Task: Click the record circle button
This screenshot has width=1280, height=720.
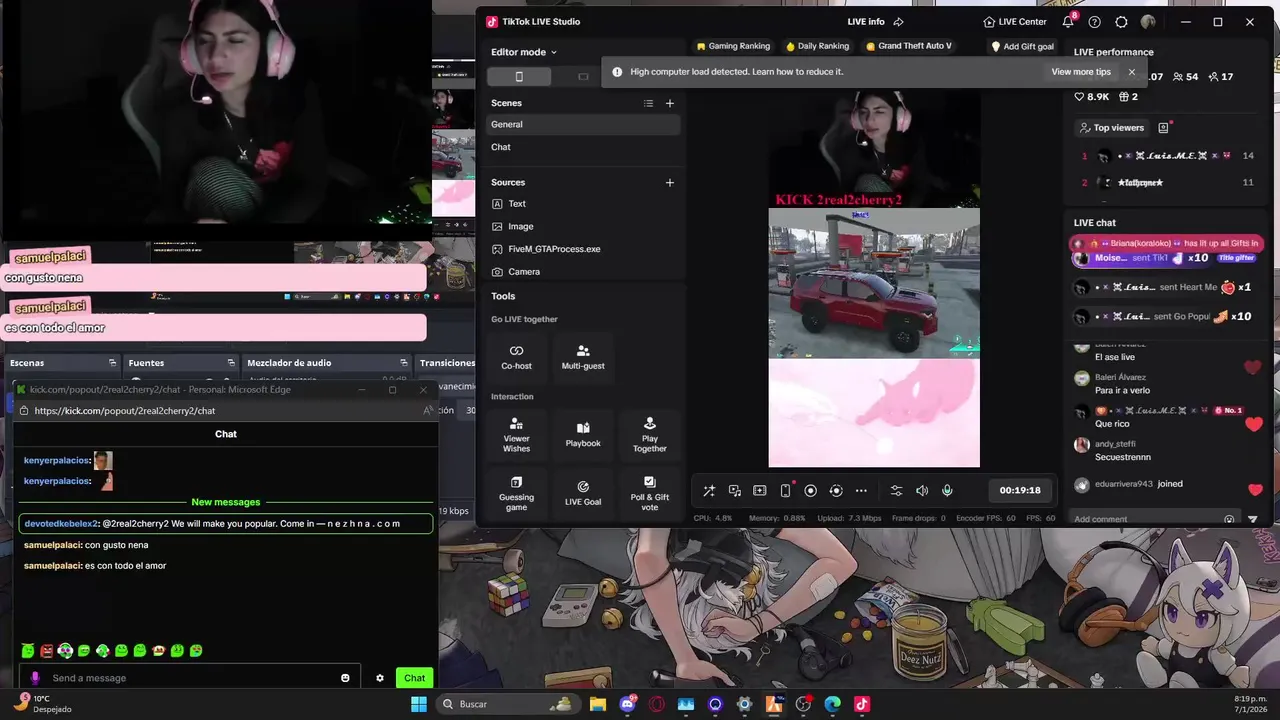Action: point(811,491)
